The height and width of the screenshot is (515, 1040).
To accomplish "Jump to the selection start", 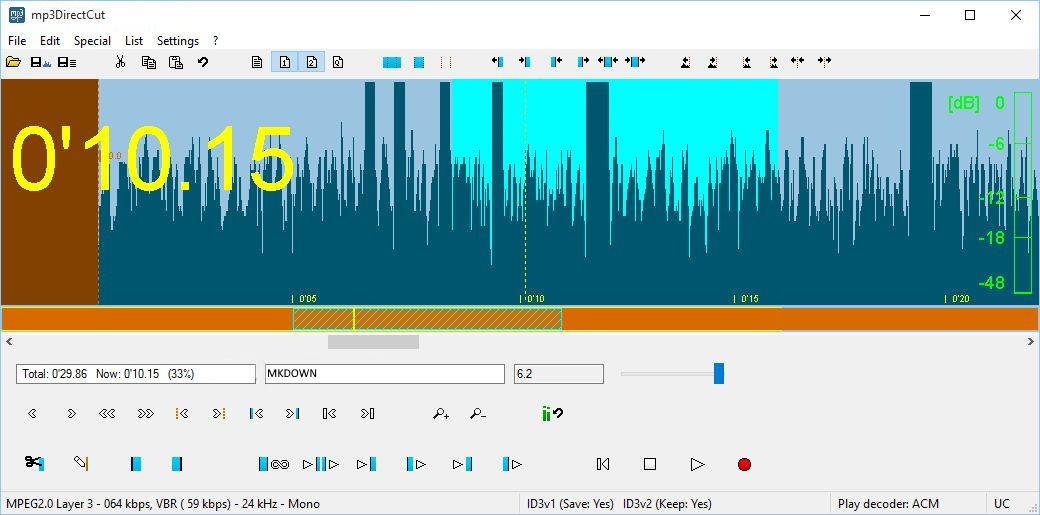I will [x=257, y=413].
